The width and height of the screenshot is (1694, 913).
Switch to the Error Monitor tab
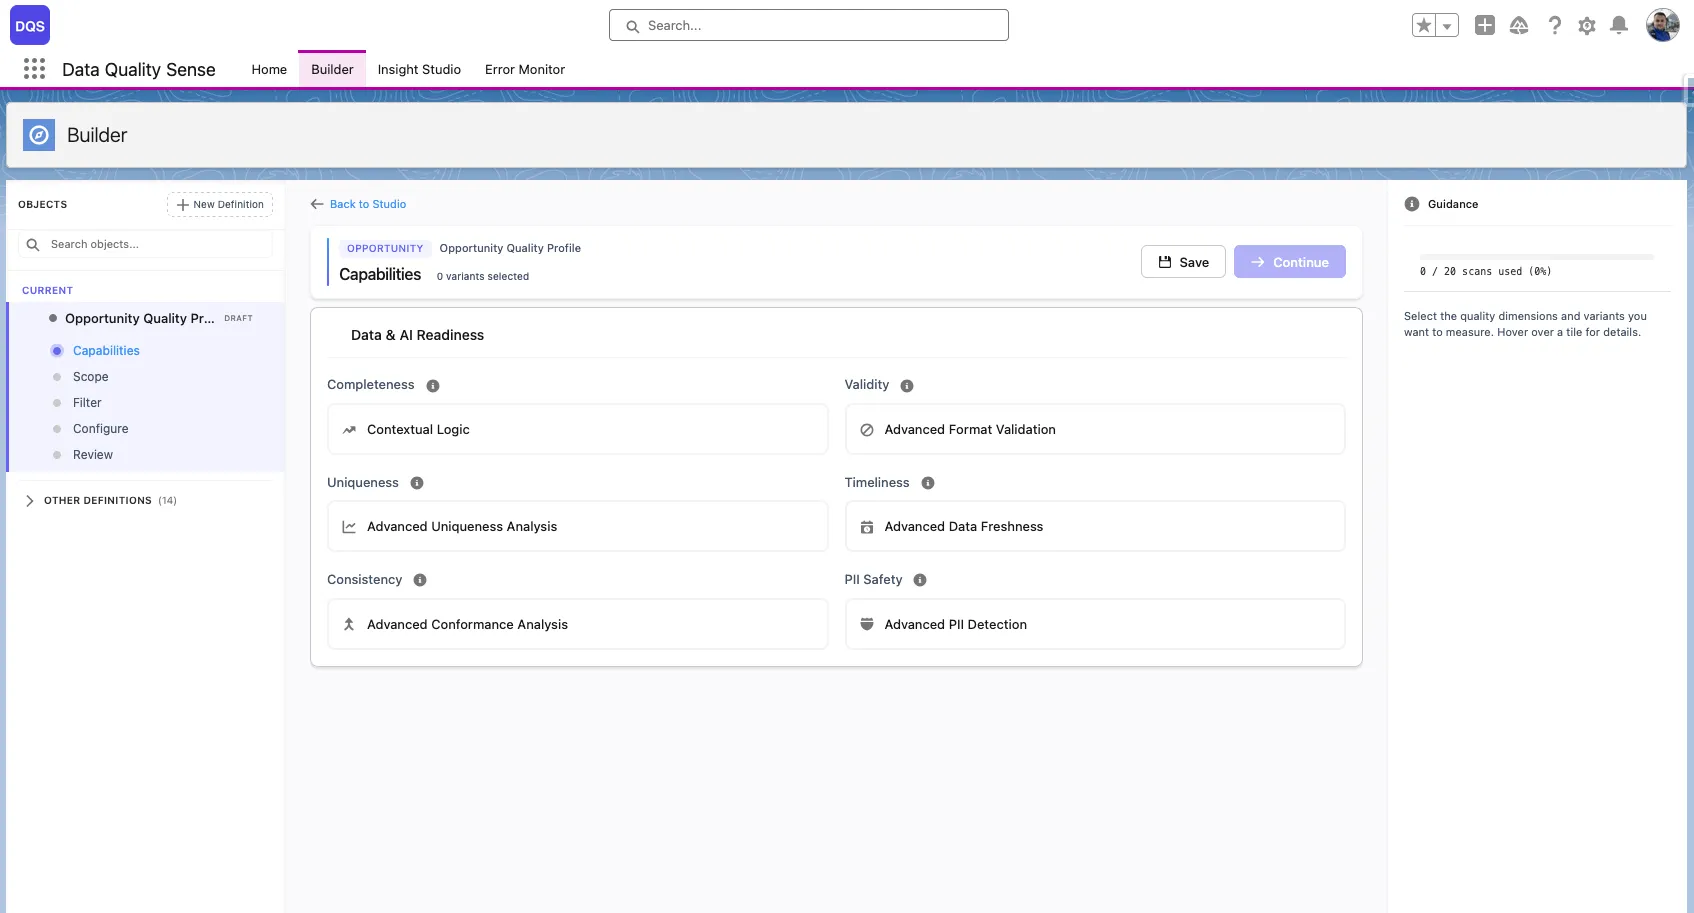point(524,69)
